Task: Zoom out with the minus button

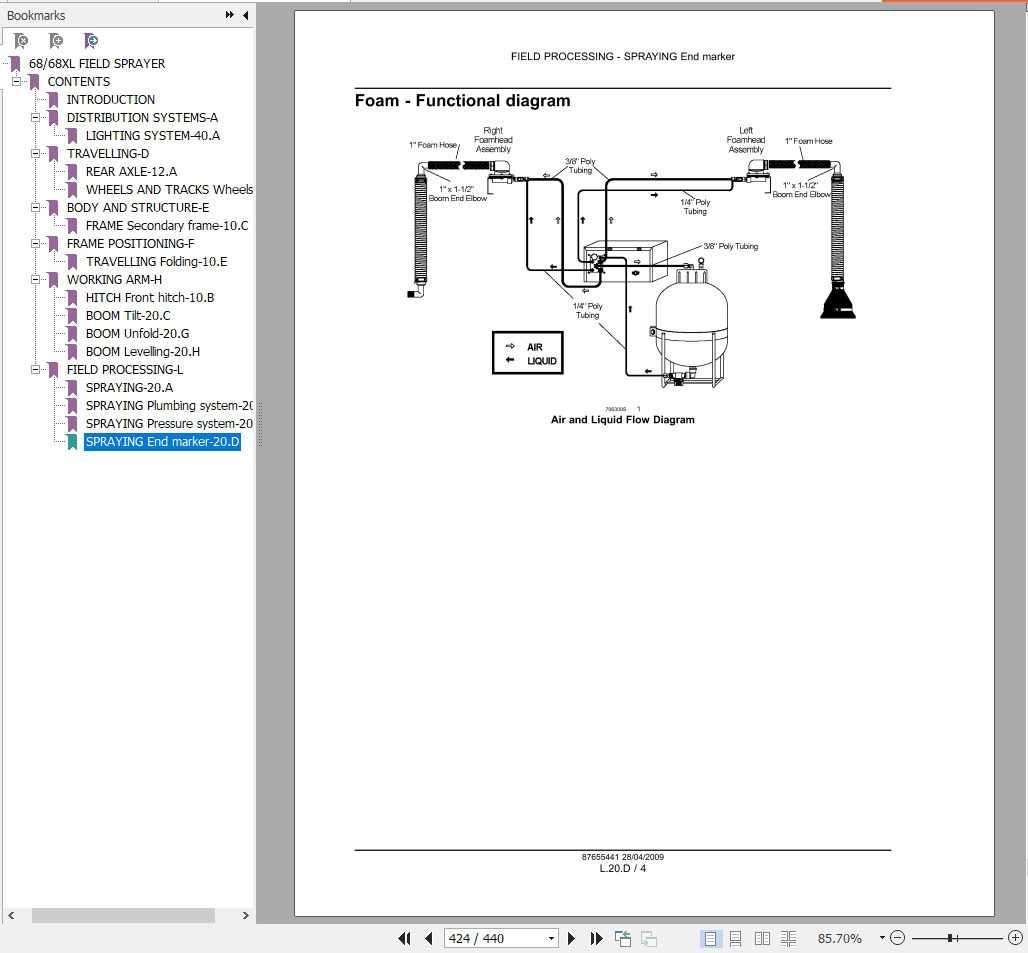Action: point(898,938)
